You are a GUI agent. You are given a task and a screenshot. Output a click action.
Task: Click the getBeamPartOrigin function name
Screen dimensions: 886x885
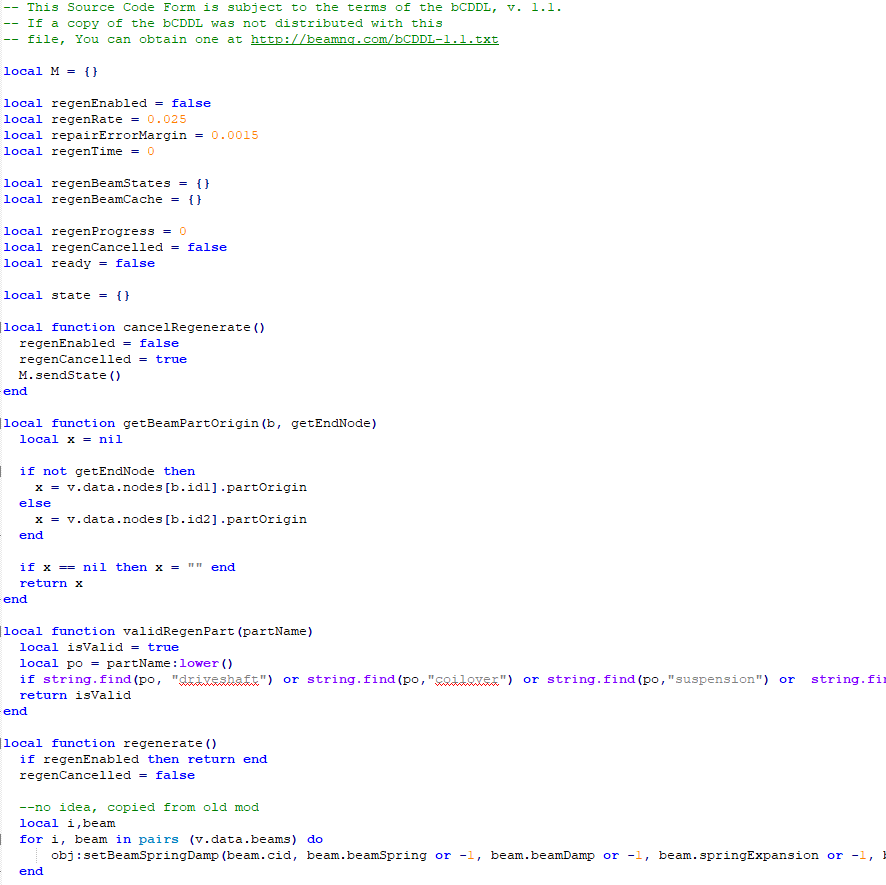pos(191,424)
